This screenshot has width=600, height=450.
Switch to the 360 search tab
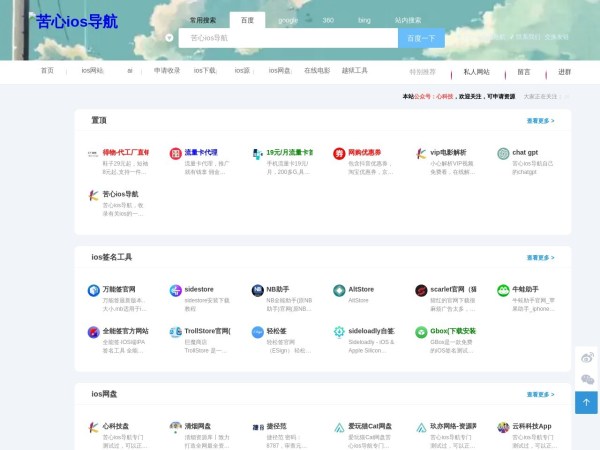pyautogui.click(x=328, y=20)
